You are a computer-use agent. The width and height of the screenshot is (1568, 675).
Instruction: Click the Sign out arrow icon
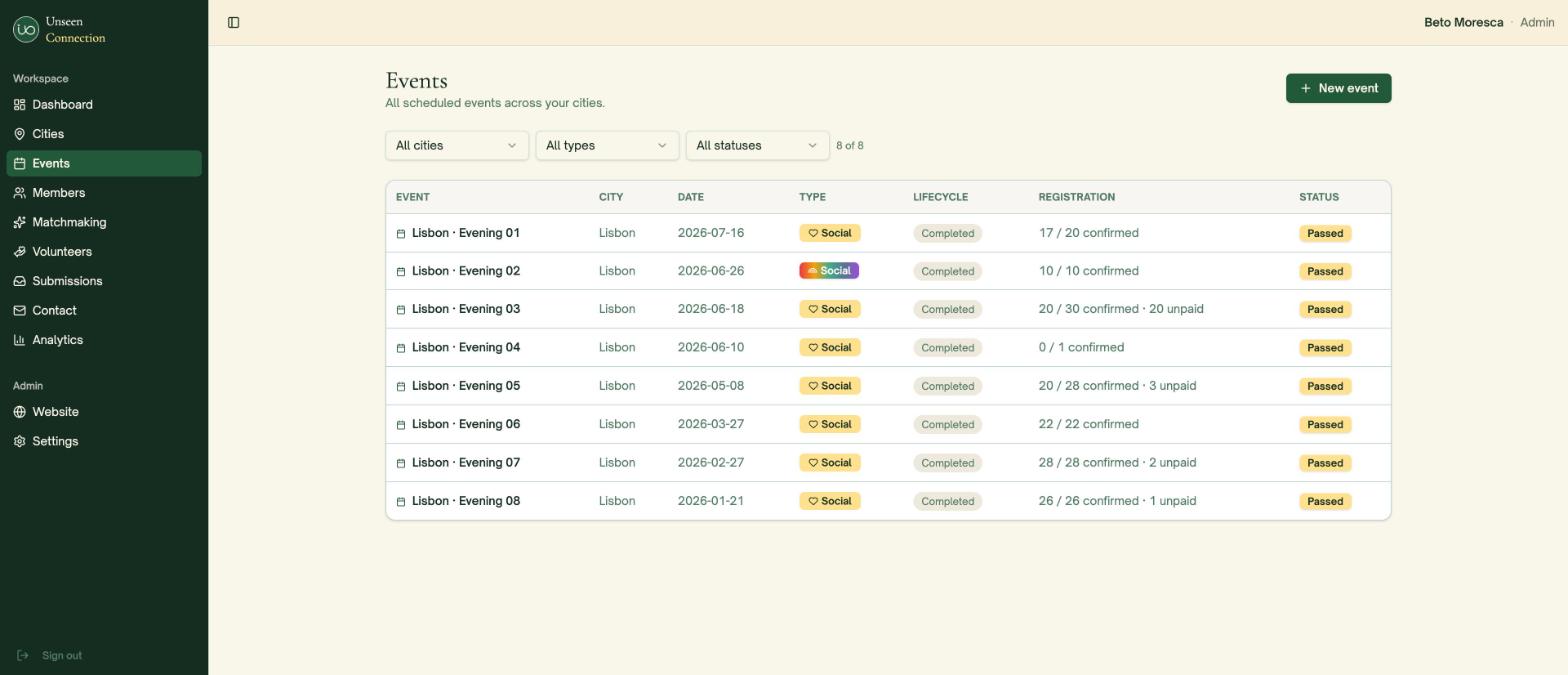[23, 656]
